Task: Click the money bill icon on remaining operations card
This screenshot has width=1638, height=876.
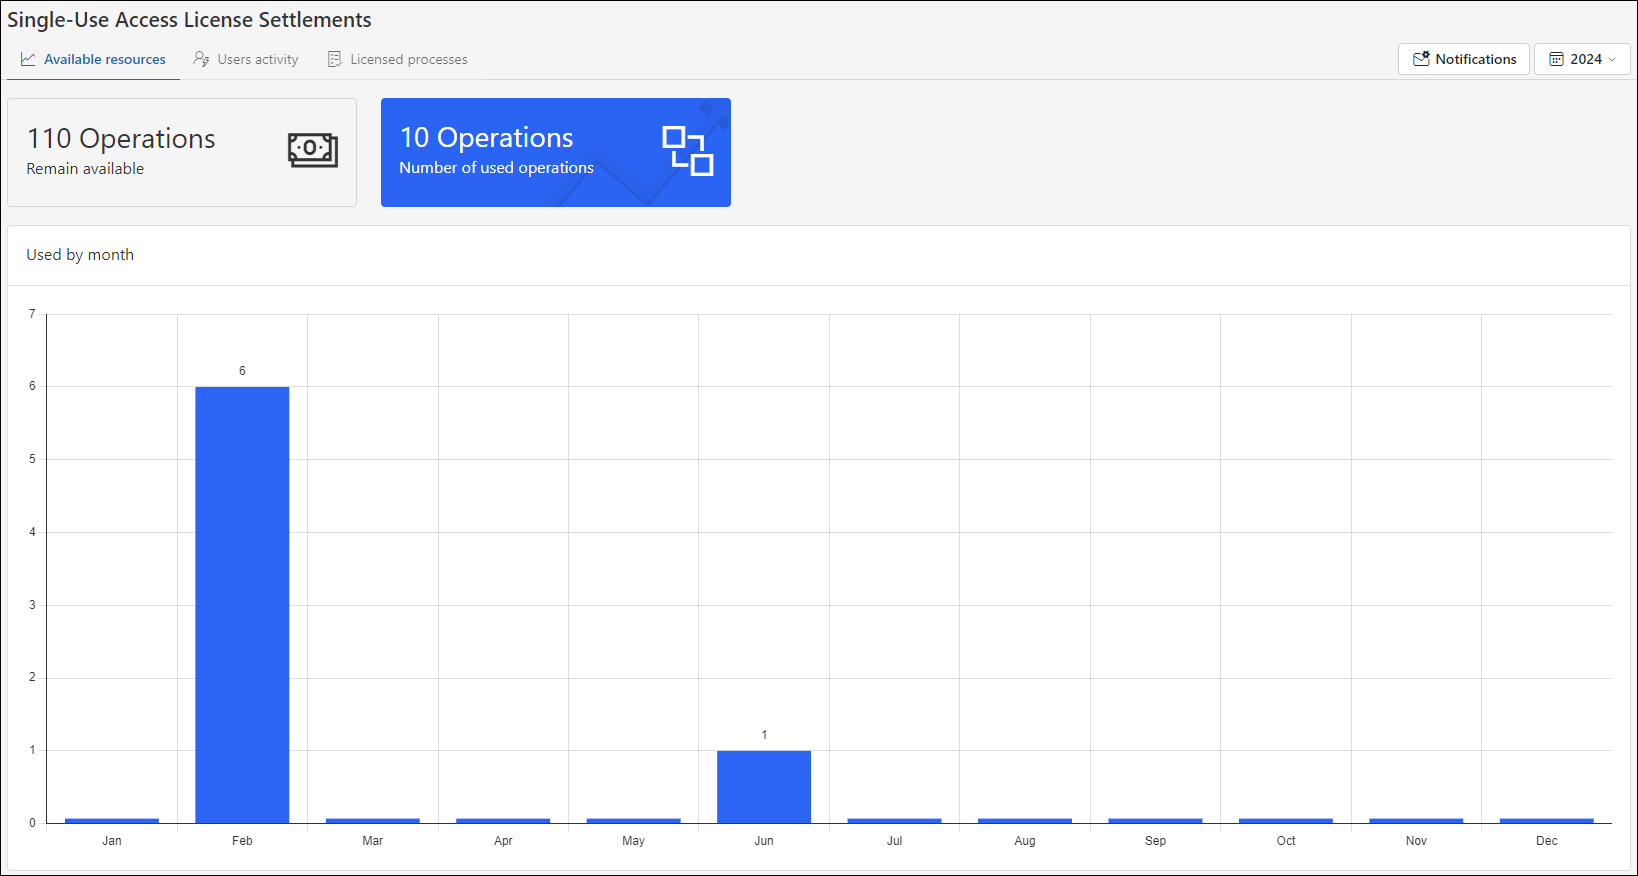Action: click(313, 150)
